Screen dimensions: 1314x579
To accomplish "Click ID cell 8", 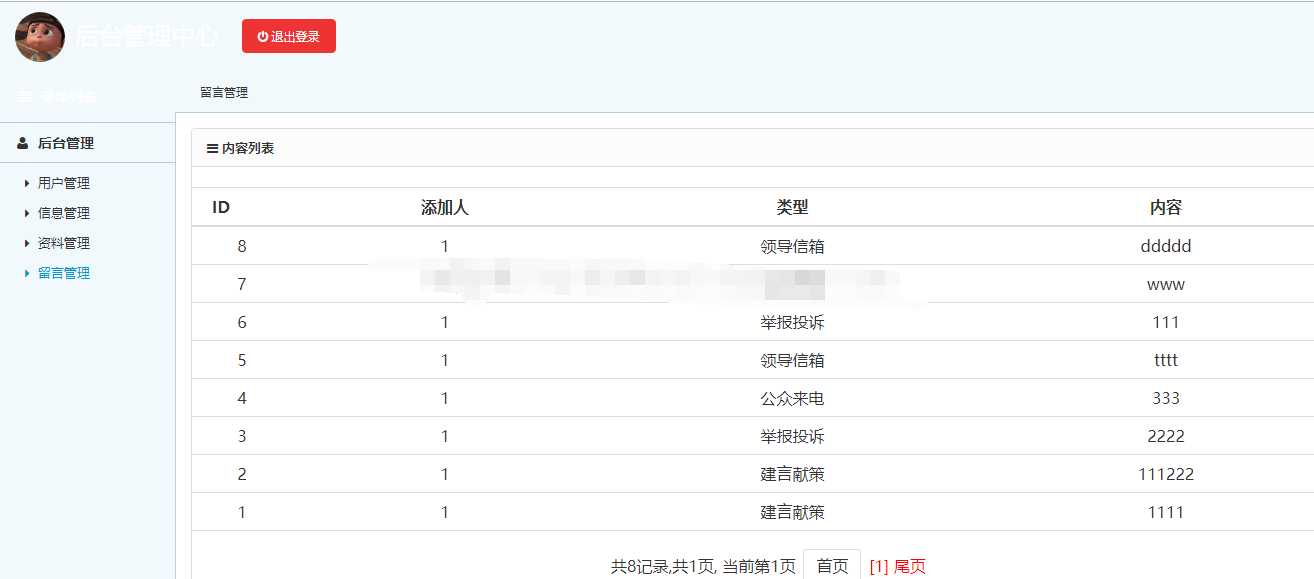I will (x=242, y=246).
